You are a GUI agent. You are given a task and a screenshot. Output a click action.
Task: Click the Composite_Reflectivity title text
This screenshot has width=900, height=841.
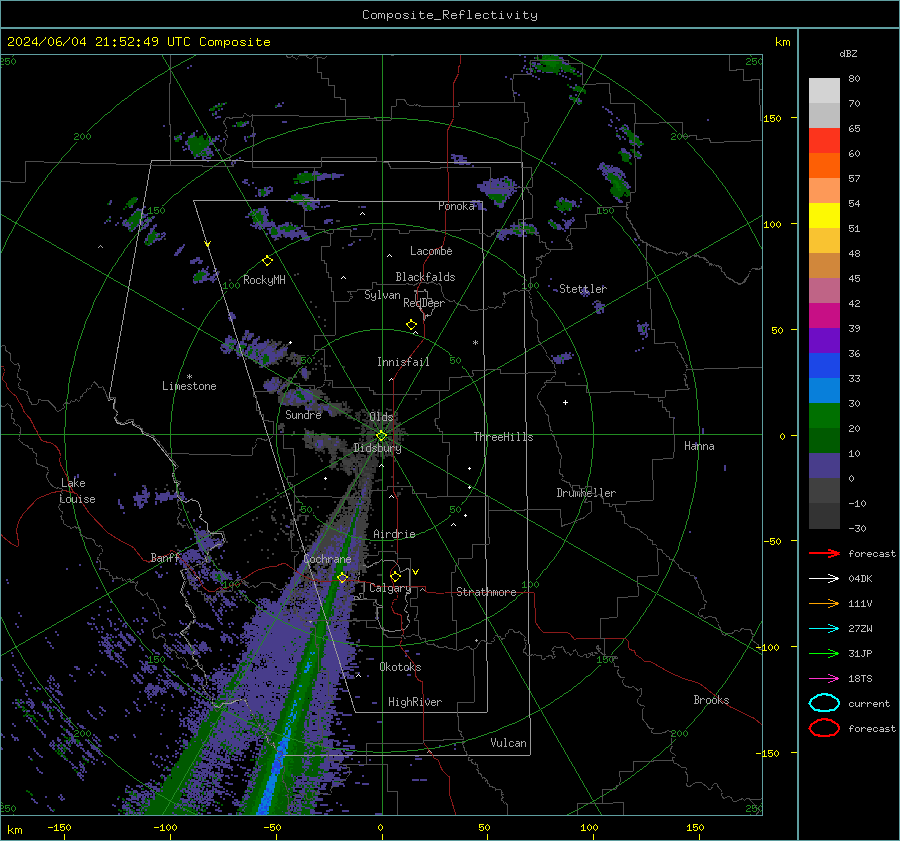pos(449,15)
